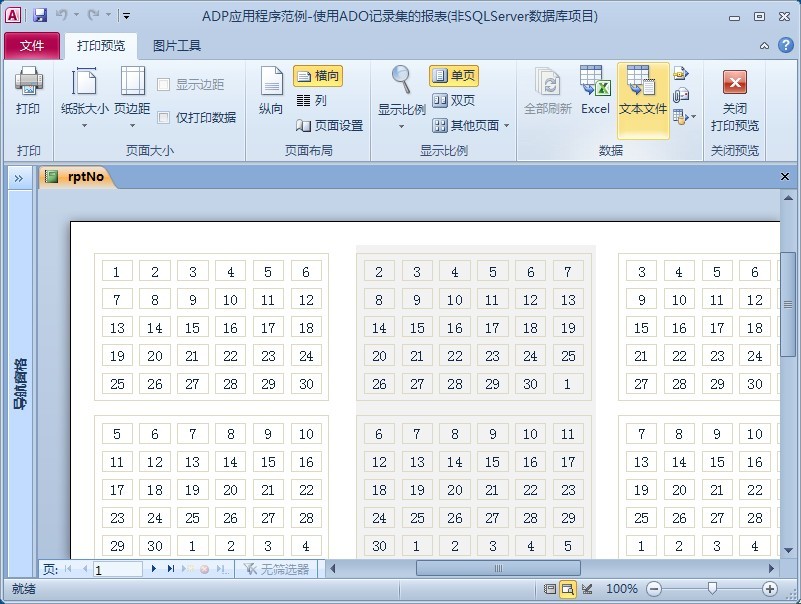Click the vertical scrollbar thumb
801x604 pixels.
coord(788,305)
